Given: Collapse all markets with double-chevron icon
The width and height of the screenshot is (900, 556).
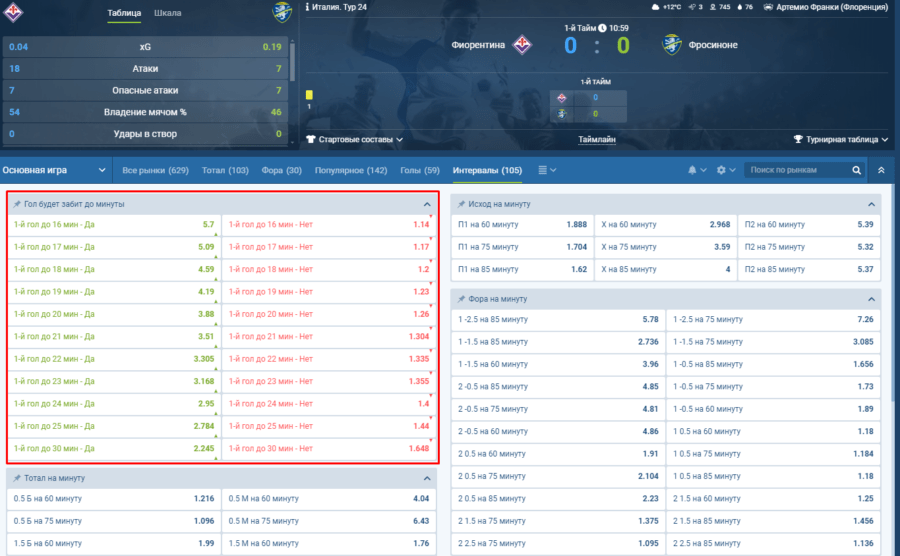Looking at the screenshot, I should click(881, 170).
